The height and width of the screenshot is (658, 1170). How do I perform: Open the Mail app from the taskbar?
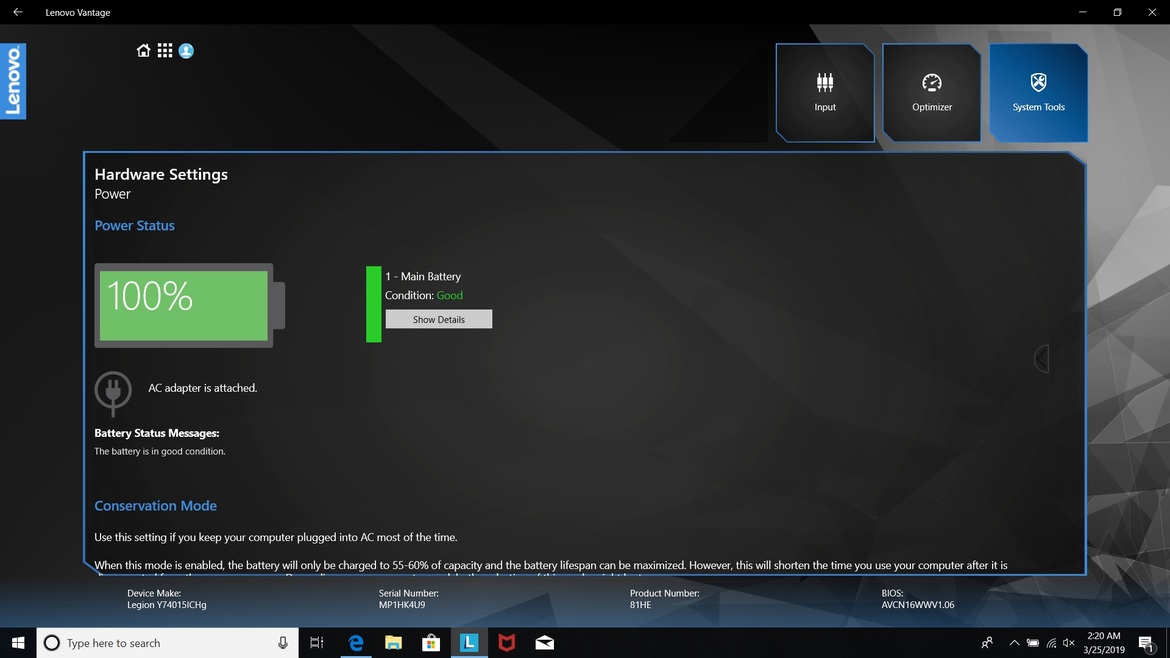545,643
